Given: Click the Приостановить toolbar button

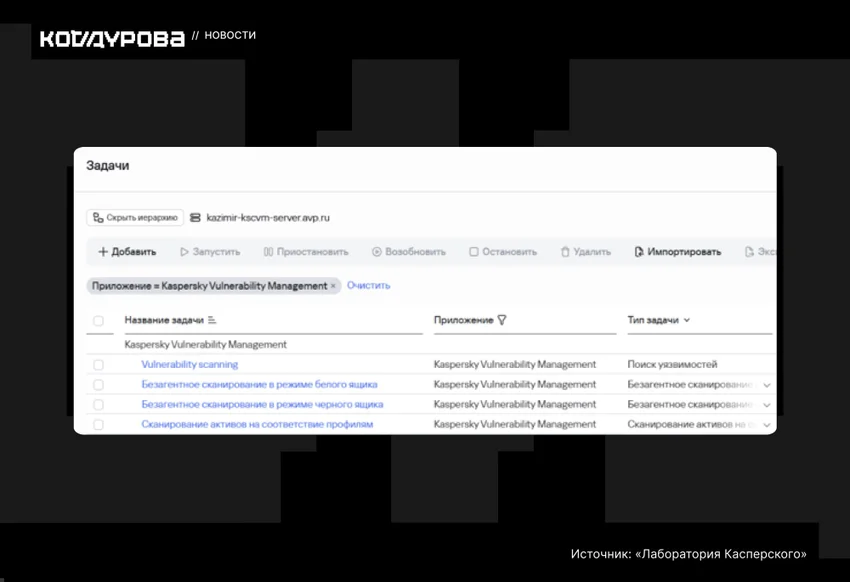Looking at the screenshot, I should (306, 252).
